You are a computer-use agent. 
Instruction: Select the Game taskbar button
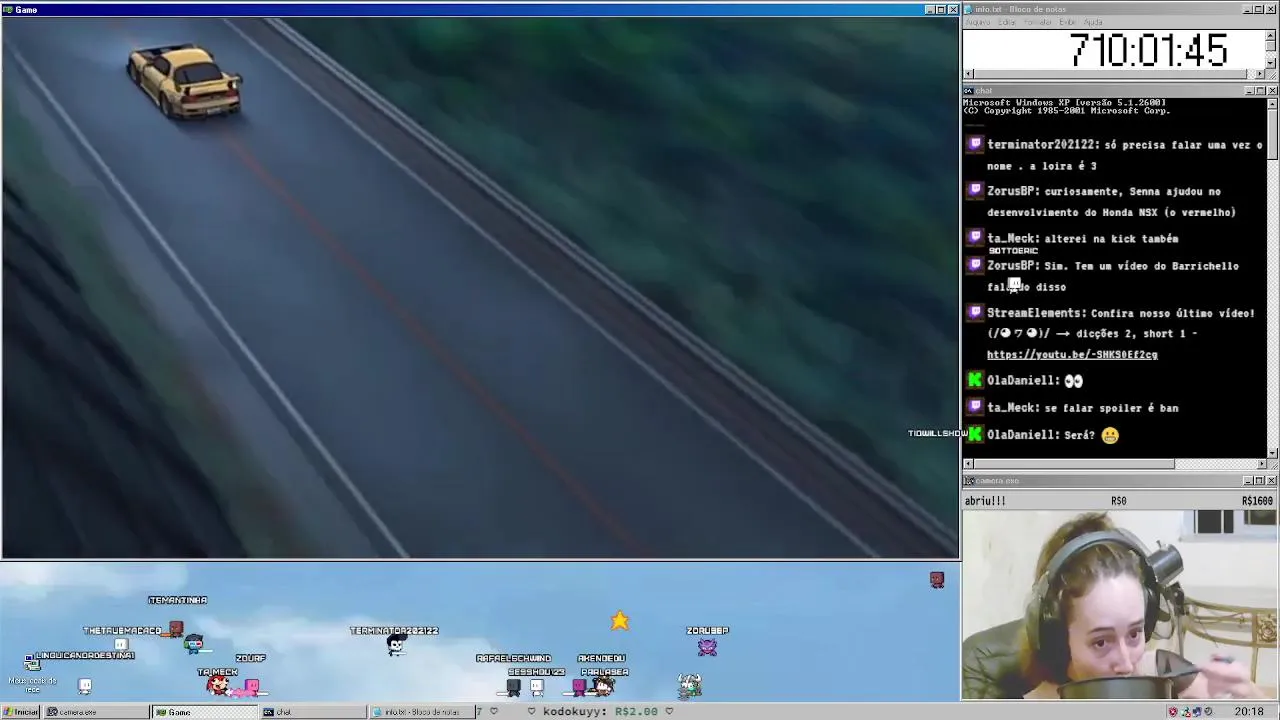(204, 712)
